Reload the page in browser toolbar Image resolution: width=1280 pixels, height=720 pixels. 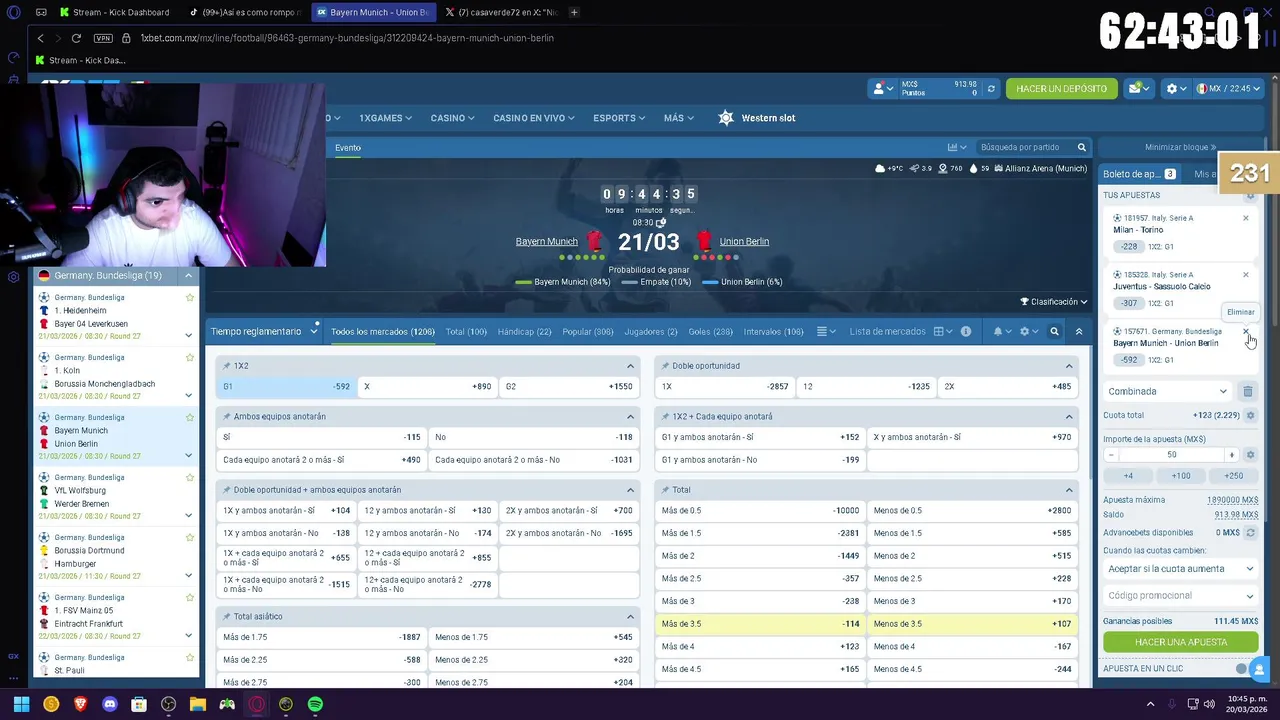[x=76, y=38]
